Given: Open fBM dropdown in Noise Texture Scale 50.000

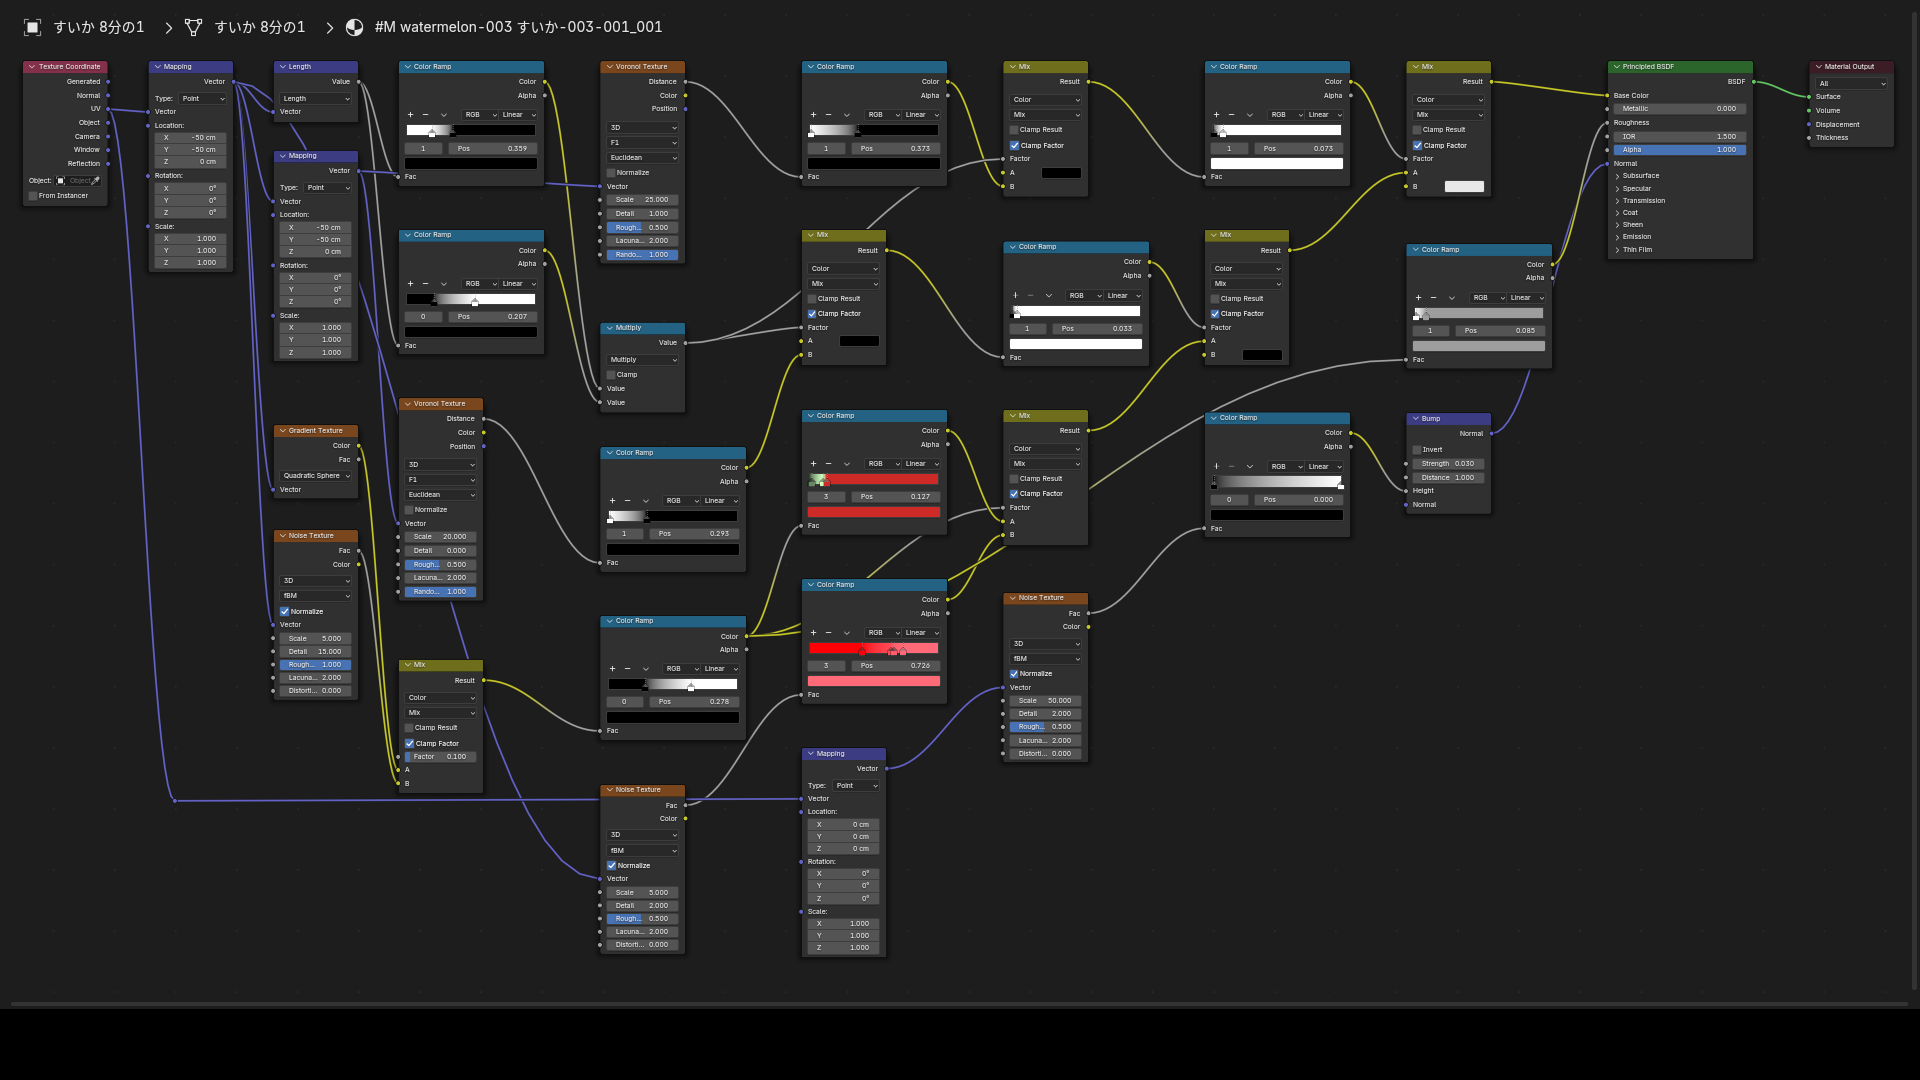Looking at the screenshot, I should (x=1046, y=659).
